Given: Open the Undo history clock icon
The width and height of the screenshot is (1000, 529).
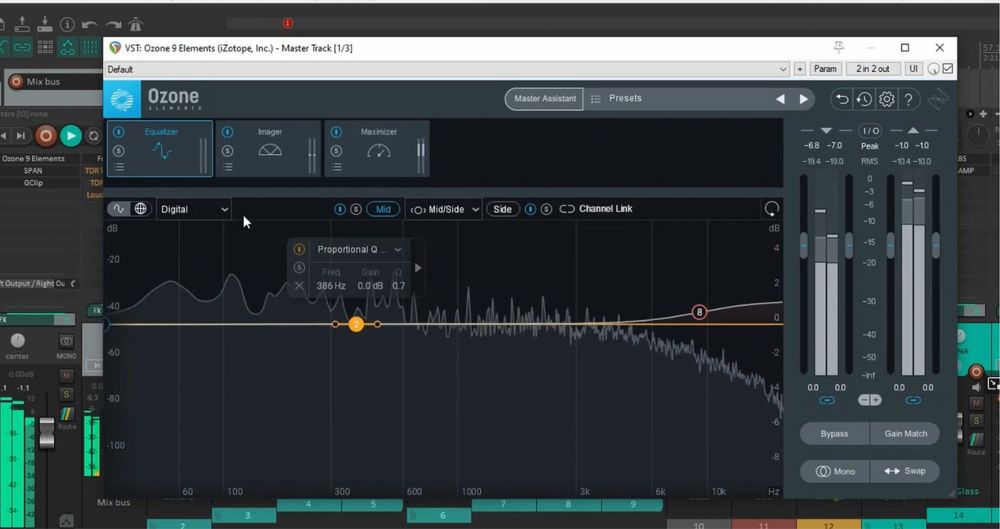Looking at the screenshot, I should point(864,99).
